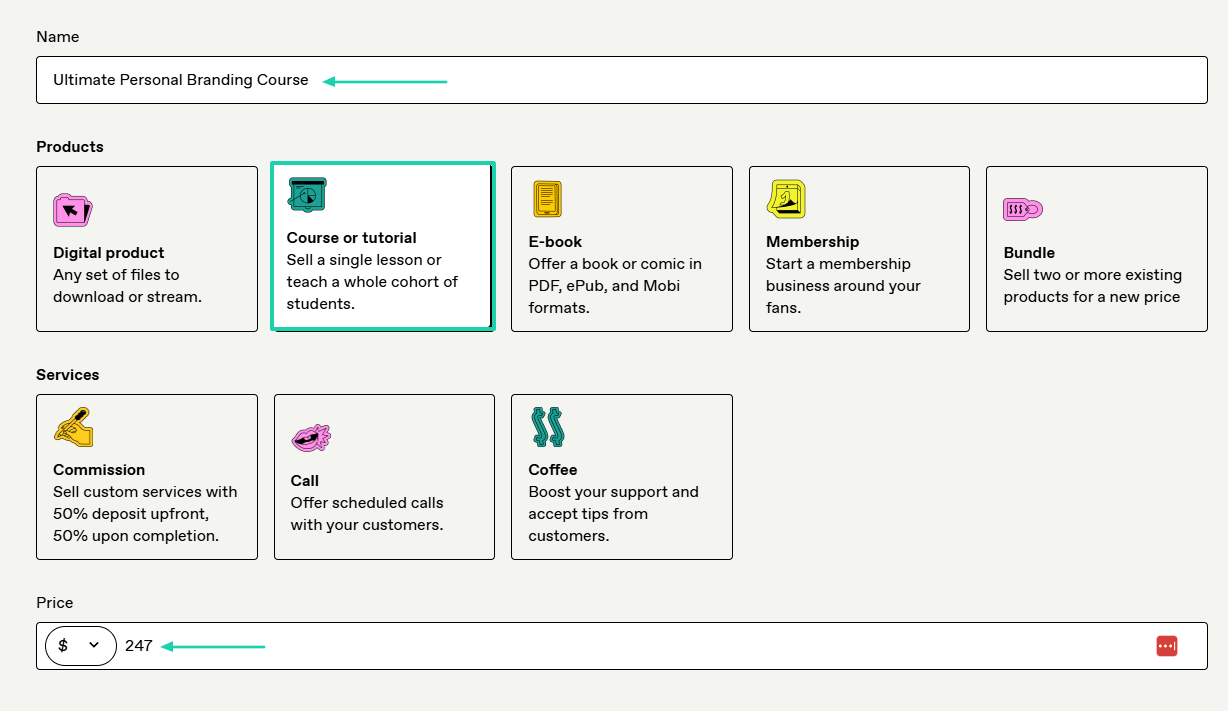Click the Course or tutorial presentation icon
This screenshot has height=711, width=1228.
307,194
